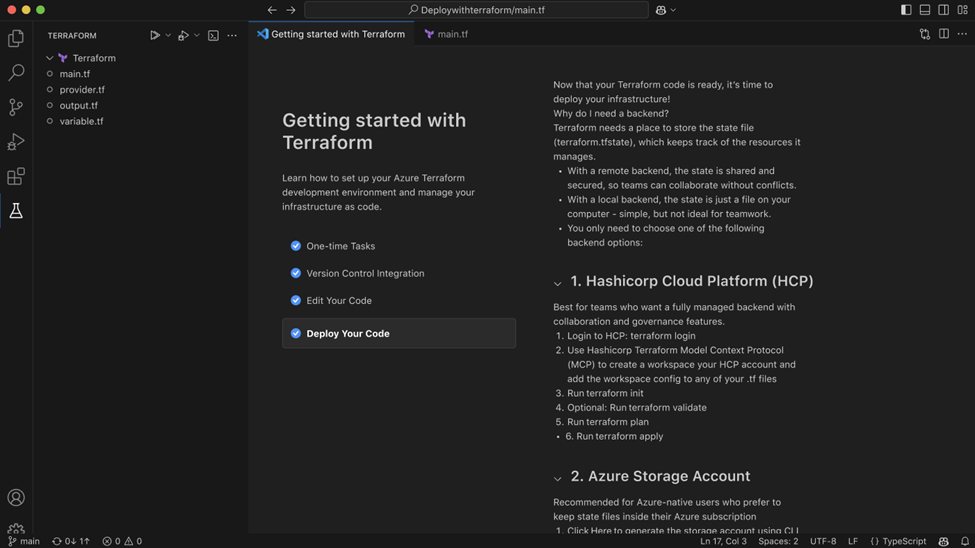Switch to the main.tf editor tab

click(446, 34)
